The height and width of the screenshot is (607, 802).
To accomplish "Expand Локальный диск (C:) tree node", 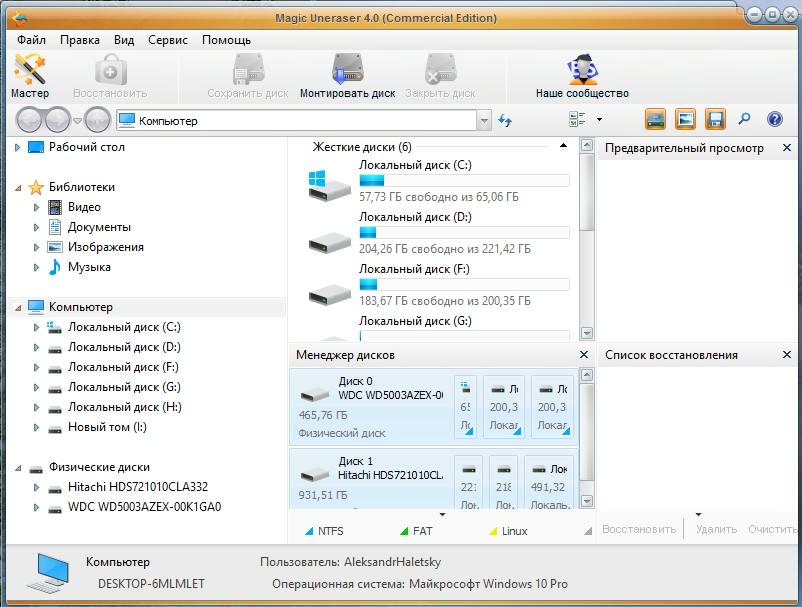I will tap(36, 327).
